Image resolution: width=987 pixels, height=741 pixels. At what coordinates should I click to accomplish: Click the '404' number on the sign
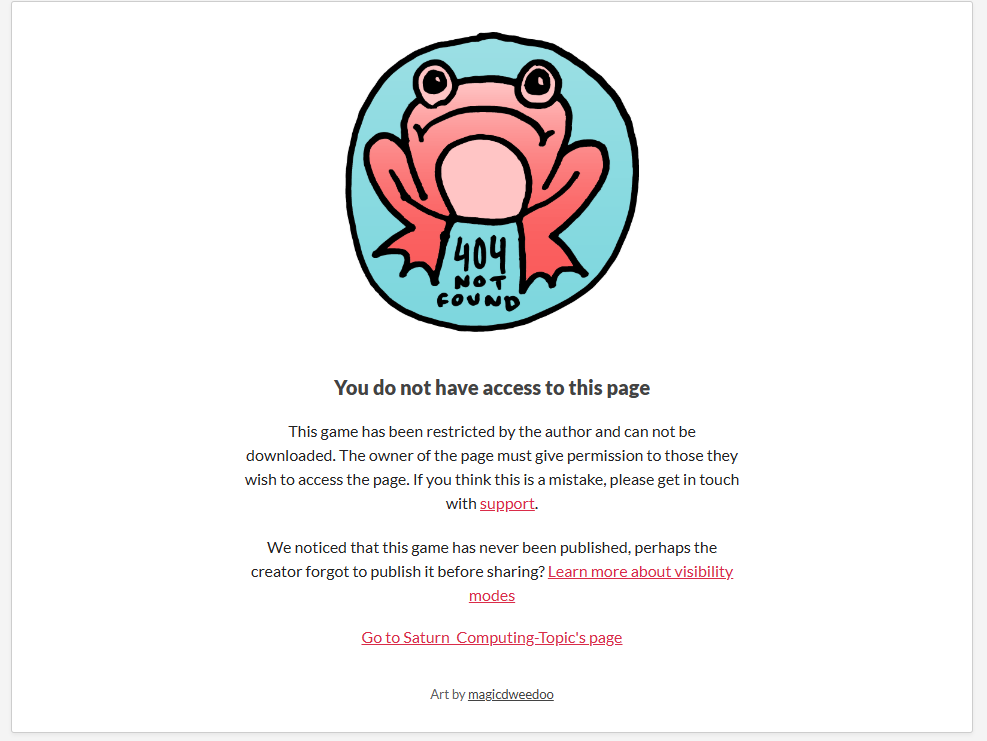tap(481, 254)
